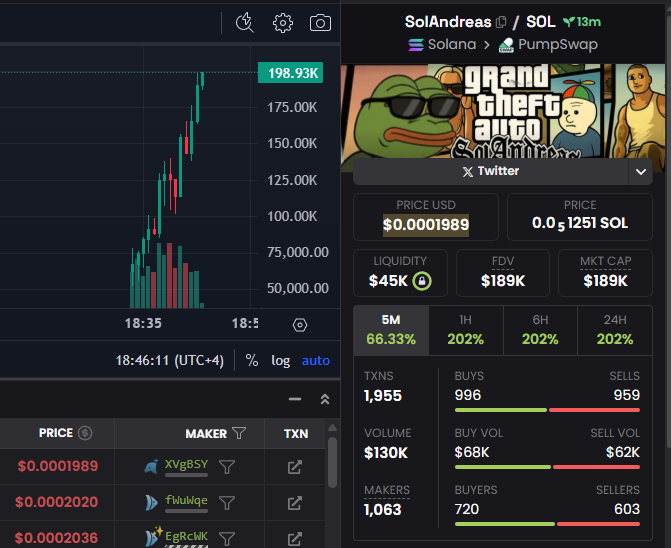671x548 pixels.
Task: Open transaction link for $0.0001989 row
Action: [294, 467]
